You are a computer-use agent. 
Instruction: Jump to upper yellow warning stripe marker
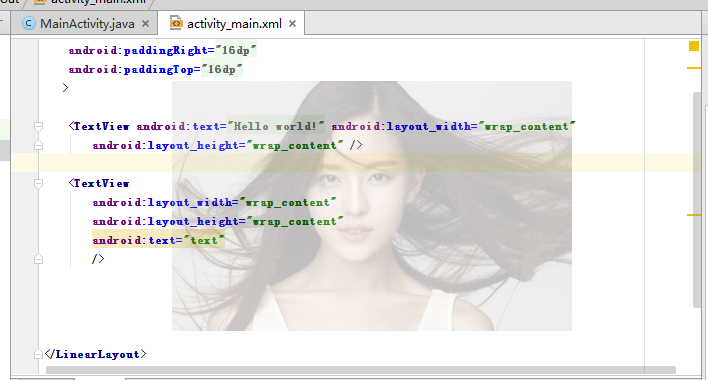[694, 68]
